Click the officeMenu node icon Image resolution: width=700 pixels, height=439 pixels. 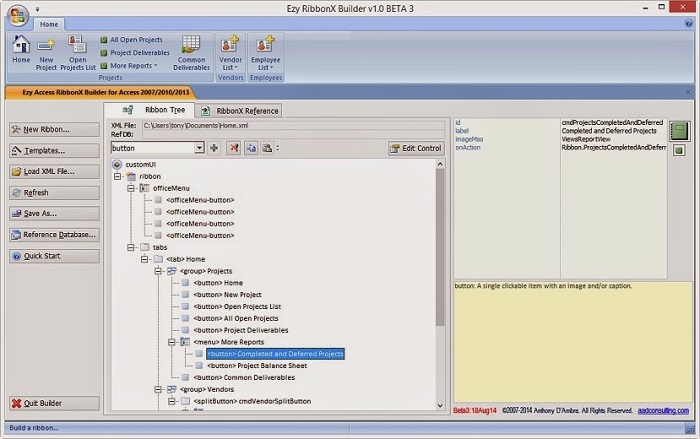pyautogui.click(x=144, y=188)
